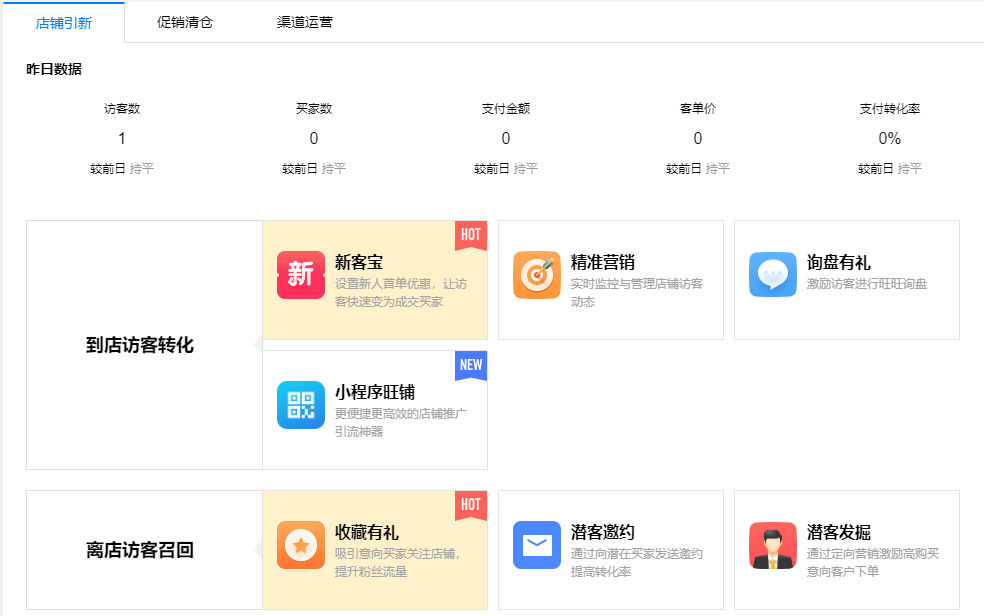Click the businessman 潜客发掘 icon
This screenshot has height=616, width=984.
[x=773, y=545]
